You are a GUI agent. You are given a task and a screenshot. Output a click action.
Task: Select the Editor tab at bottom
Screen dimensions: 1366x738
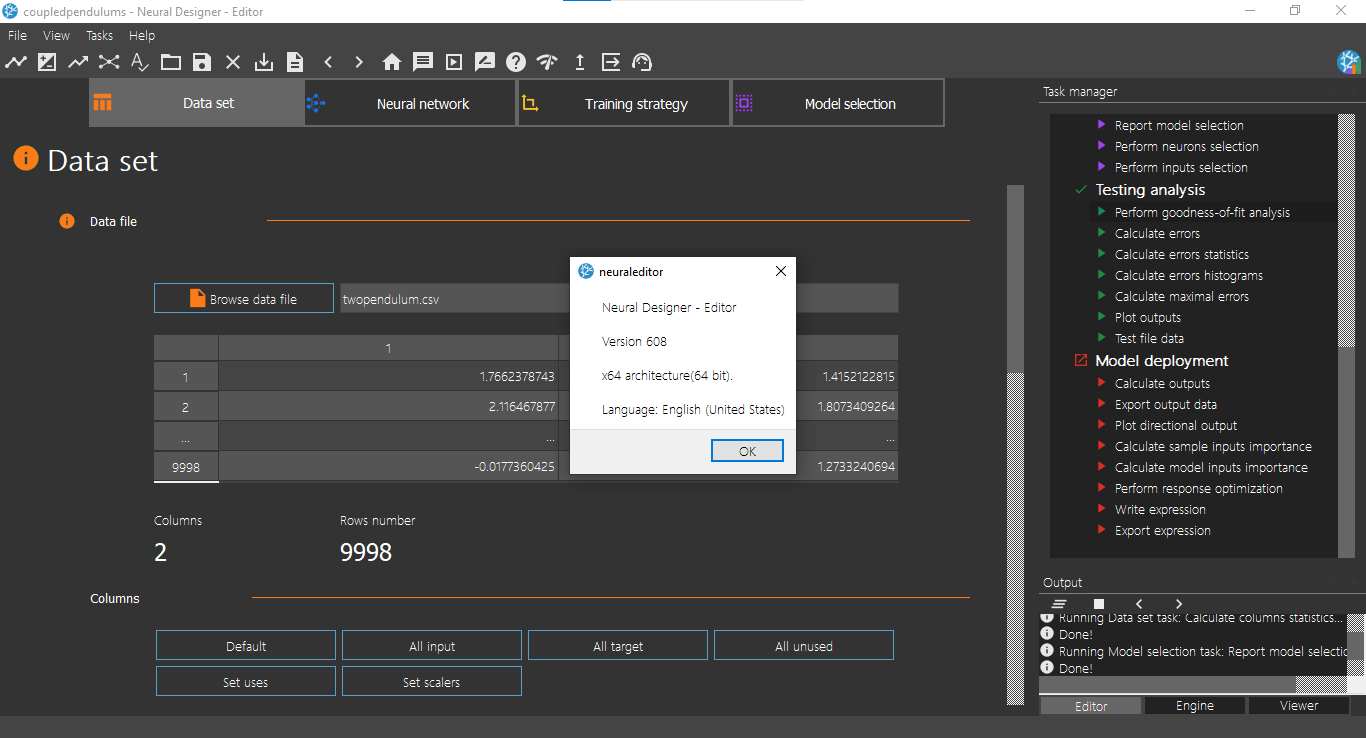pos(1091,705)
